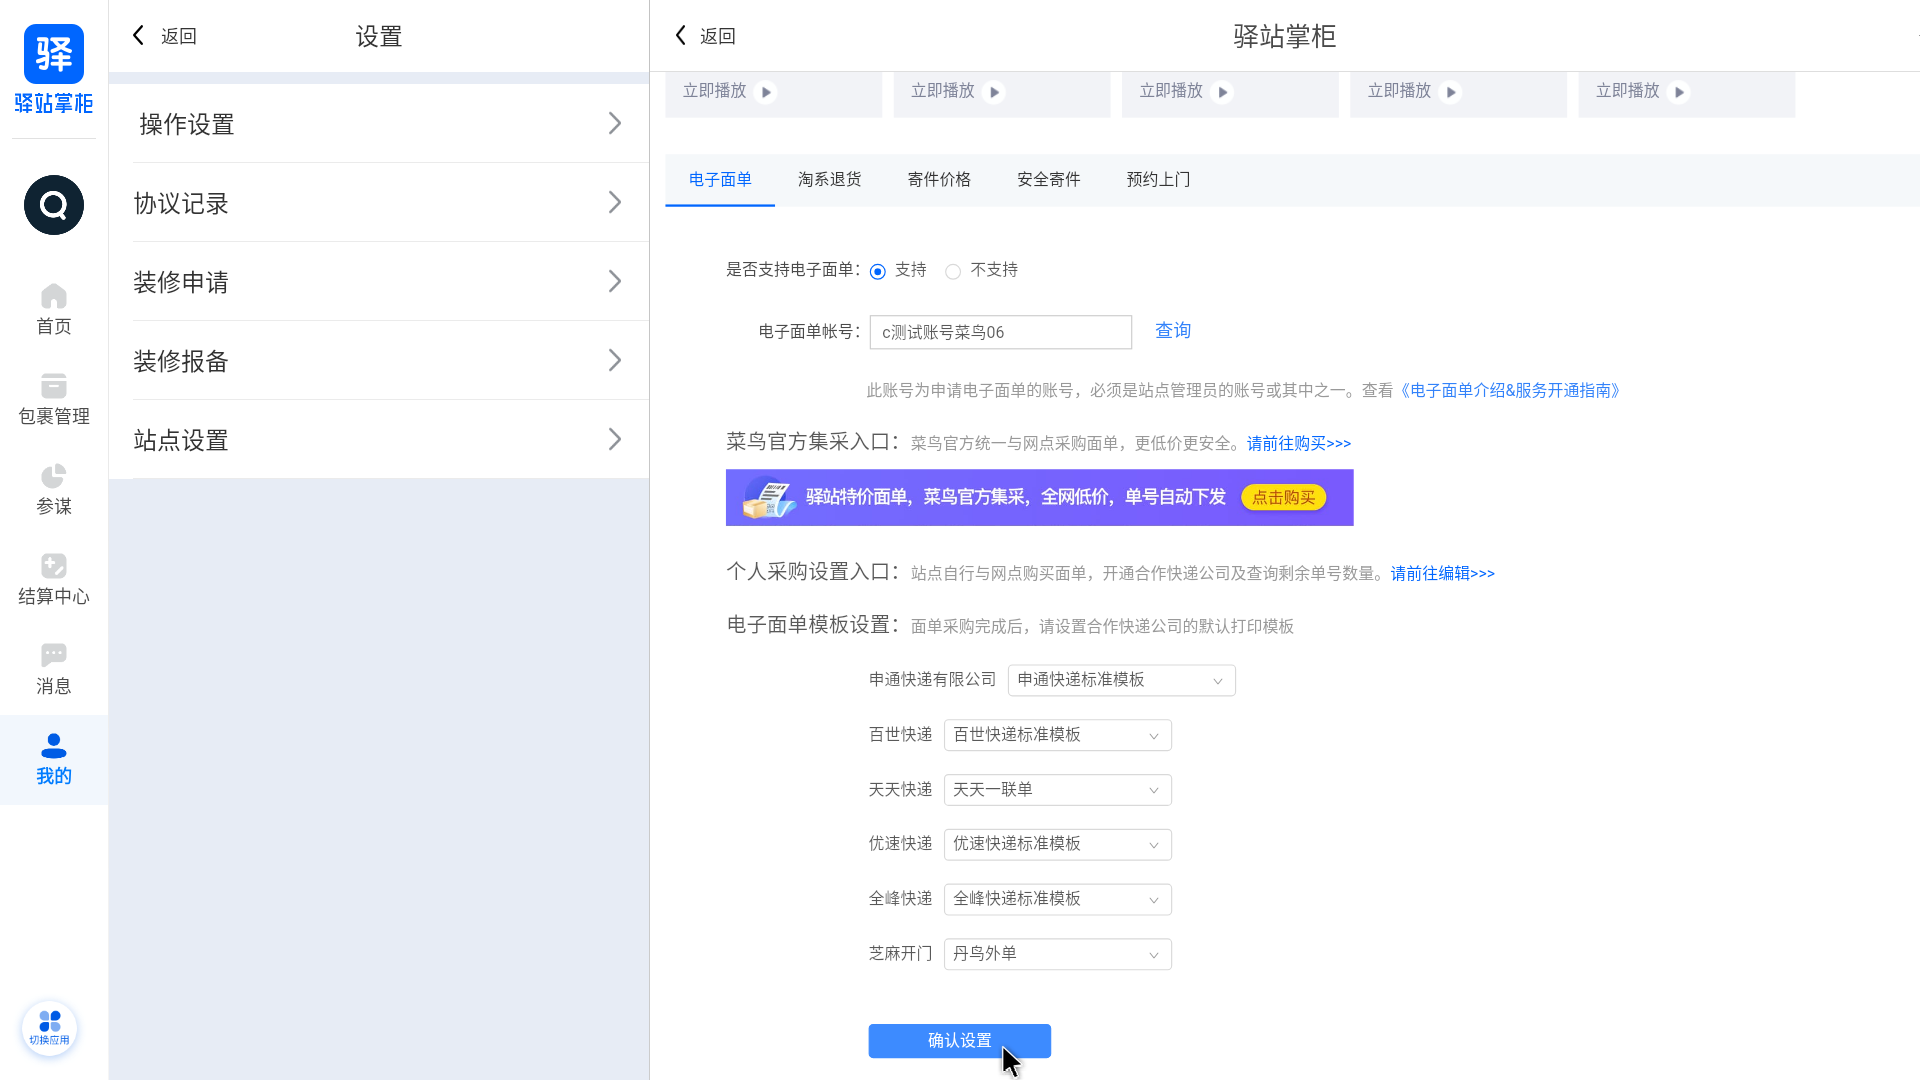The width and height of the screenshot is (1920, 1080).
Task: Click 查询 link next to account field
Action: [1172, 331]
